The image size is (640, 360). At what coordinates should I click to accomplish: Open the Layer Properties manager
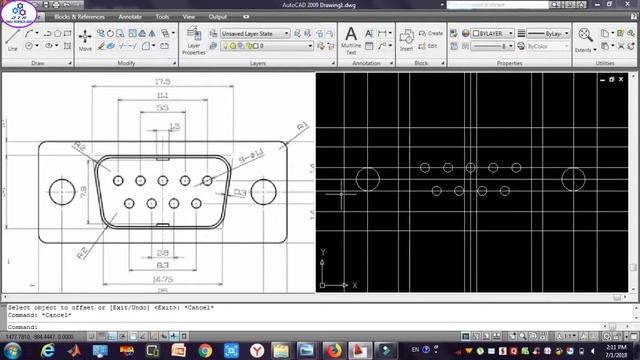tap(193, 40)
